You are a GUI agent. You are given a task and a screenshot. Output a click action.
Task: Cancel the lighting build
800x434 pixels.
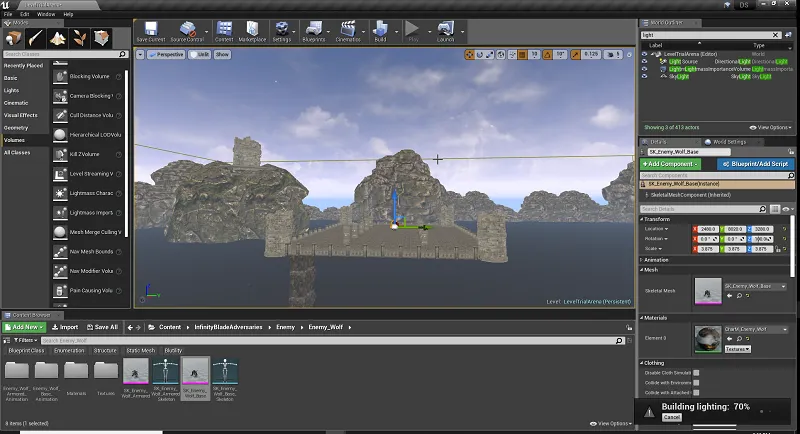click(671, 417)
